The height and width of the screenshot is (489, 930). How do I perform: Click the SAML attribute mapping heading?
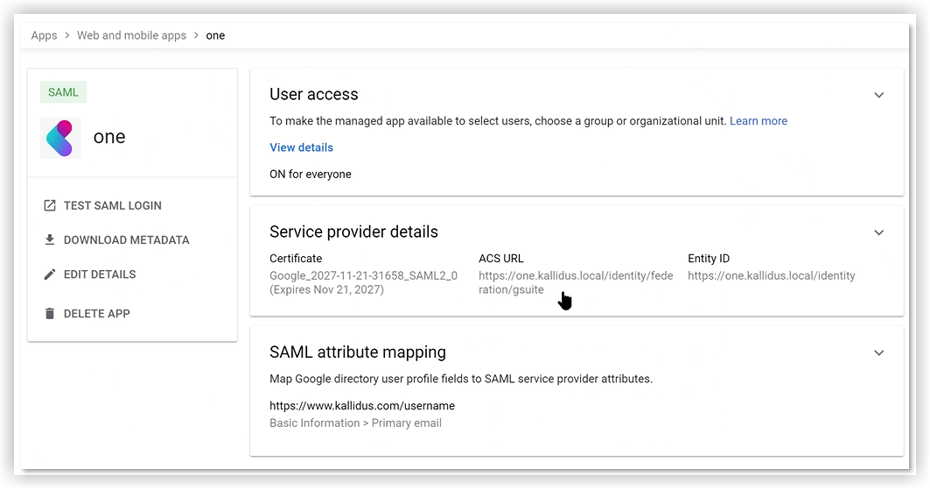pos(358,352)
